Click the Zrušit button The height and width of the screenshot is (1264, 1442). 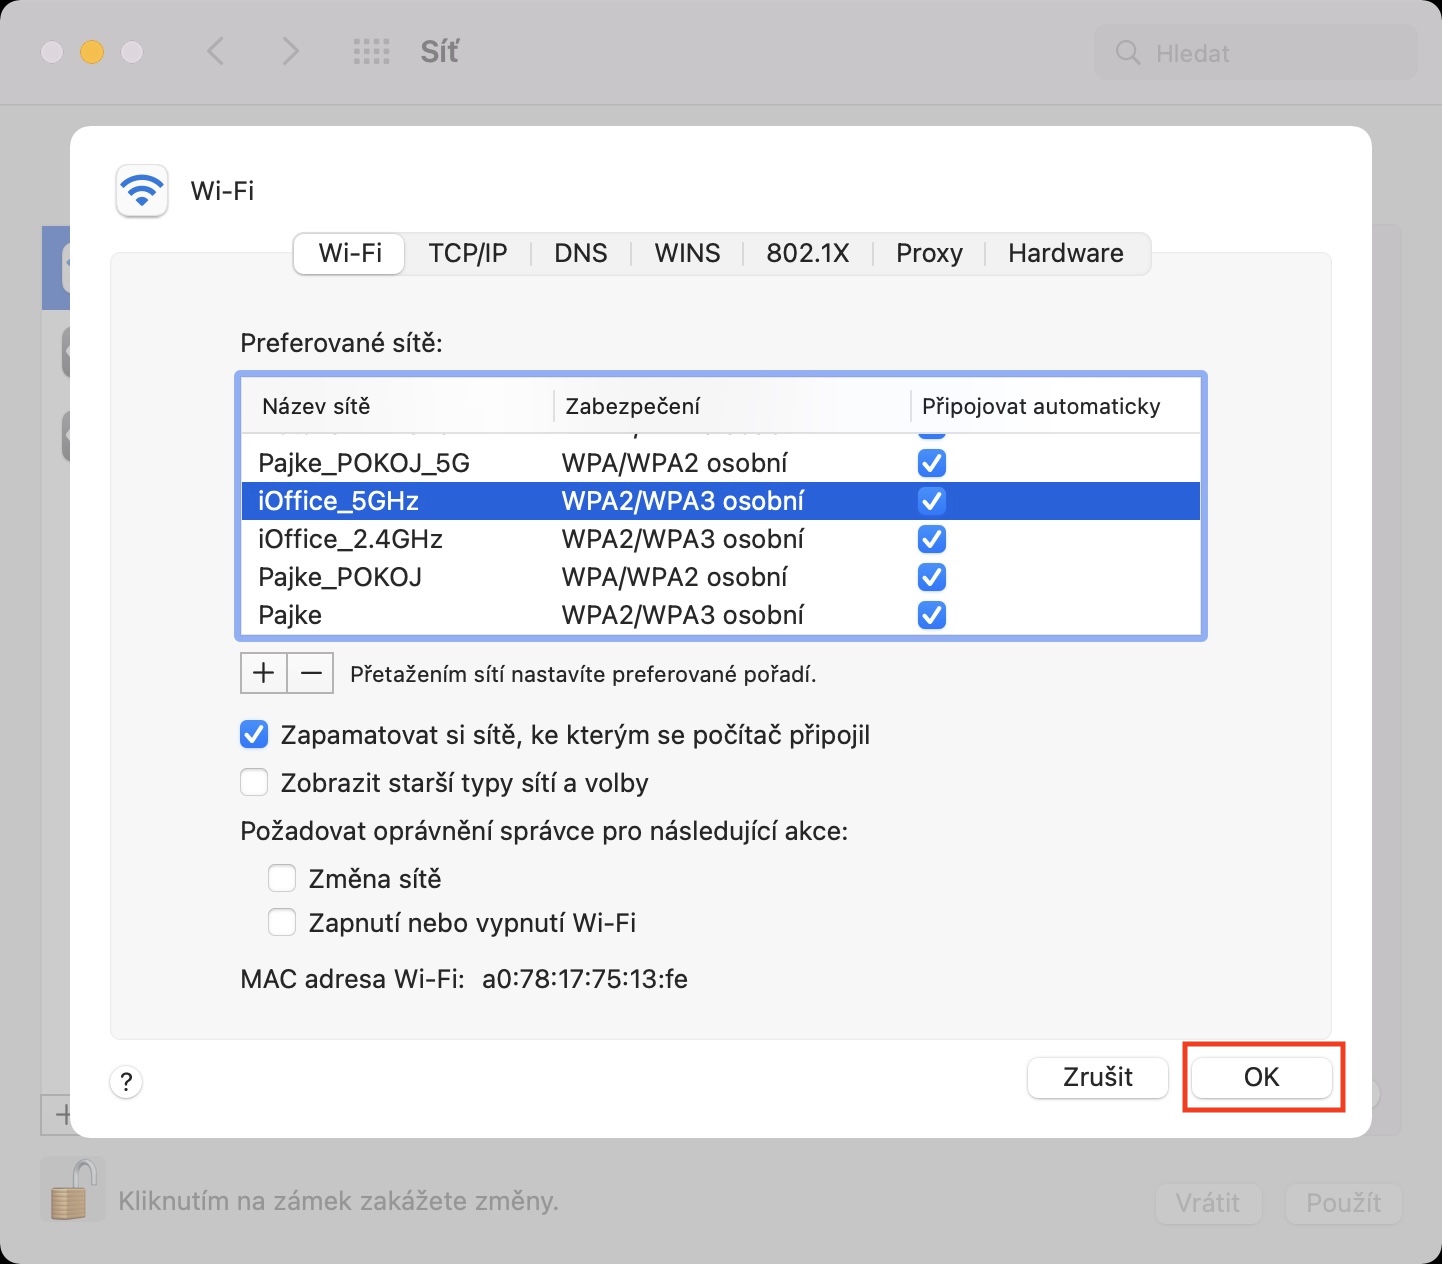click(1097, 1077)
